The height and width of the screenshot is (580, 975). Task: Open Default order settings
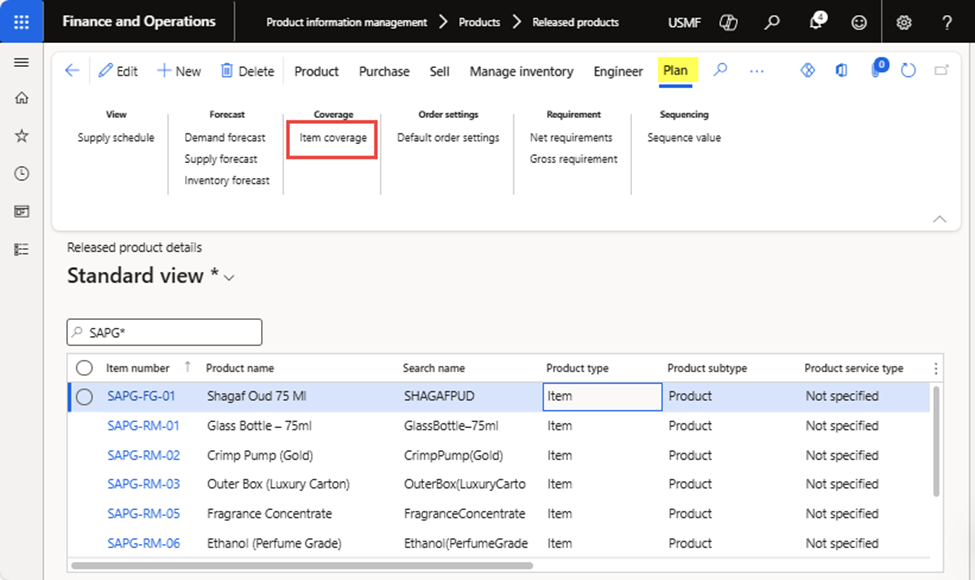click(x=448, y=138)
